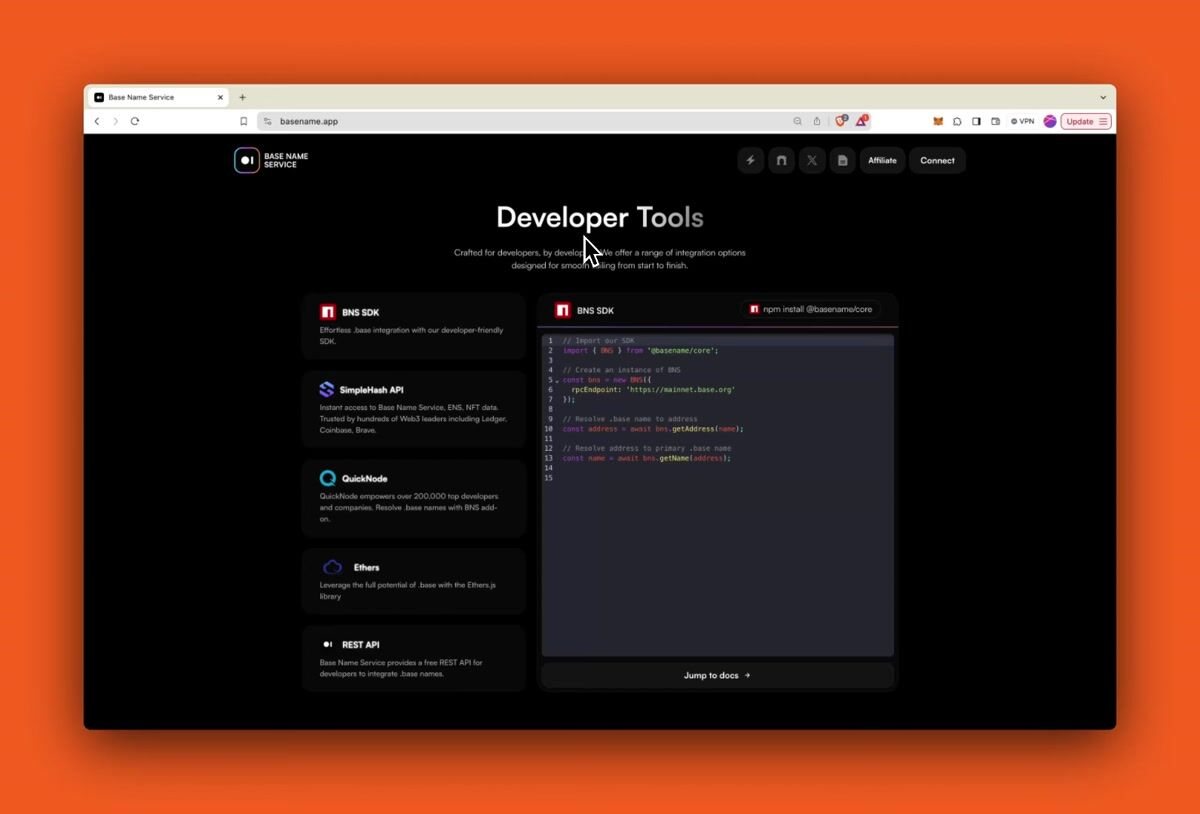Click the bookmark icon by address bar
Viewport: 1200px width, 814px height.
pos(243,121)
